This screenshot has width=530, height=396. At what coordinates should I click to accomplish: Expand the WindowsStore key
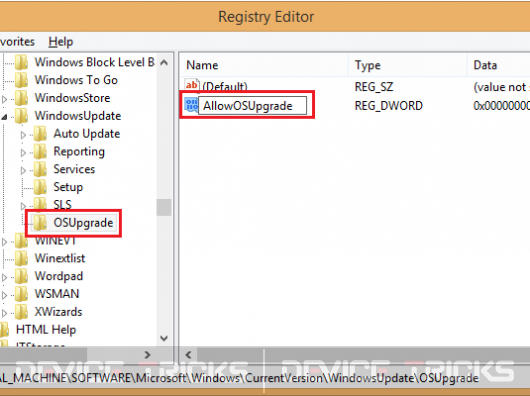pos(4,99)
